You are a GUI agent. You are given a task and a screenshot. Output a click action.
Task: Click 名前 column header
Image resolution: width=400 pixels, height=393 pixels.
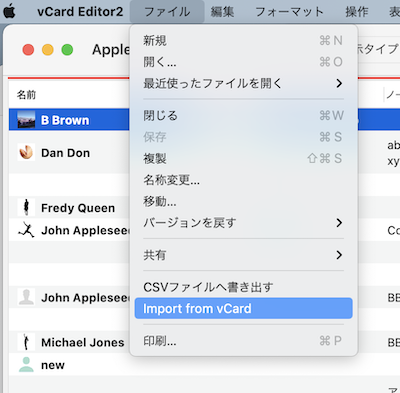(x=26, y=95)
